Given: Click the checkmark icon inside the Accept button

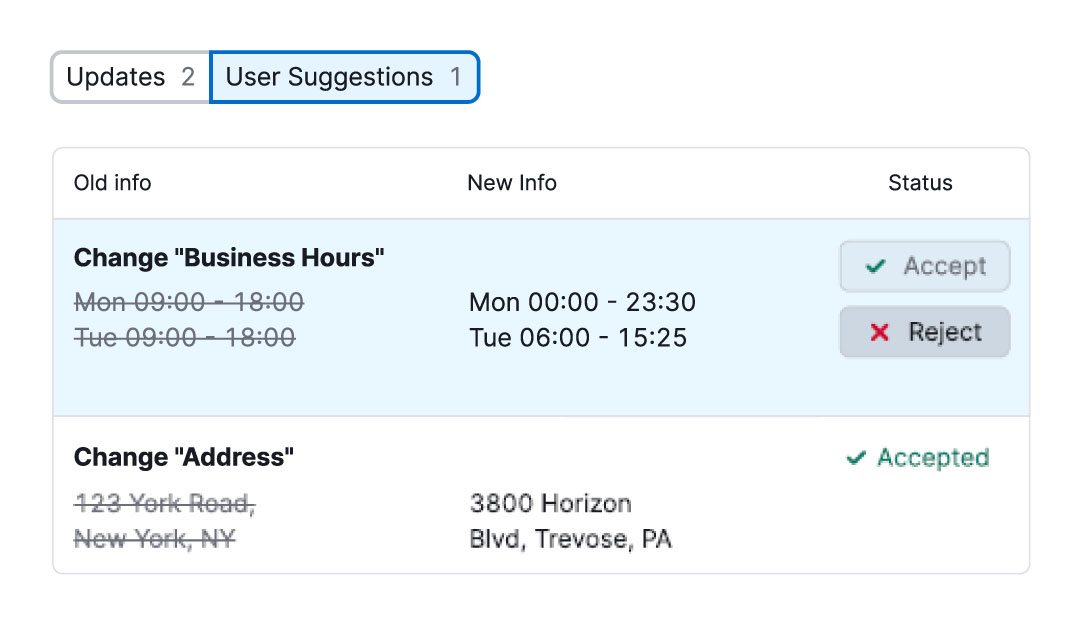Looking at the screenshot, I should click(876, 267).
